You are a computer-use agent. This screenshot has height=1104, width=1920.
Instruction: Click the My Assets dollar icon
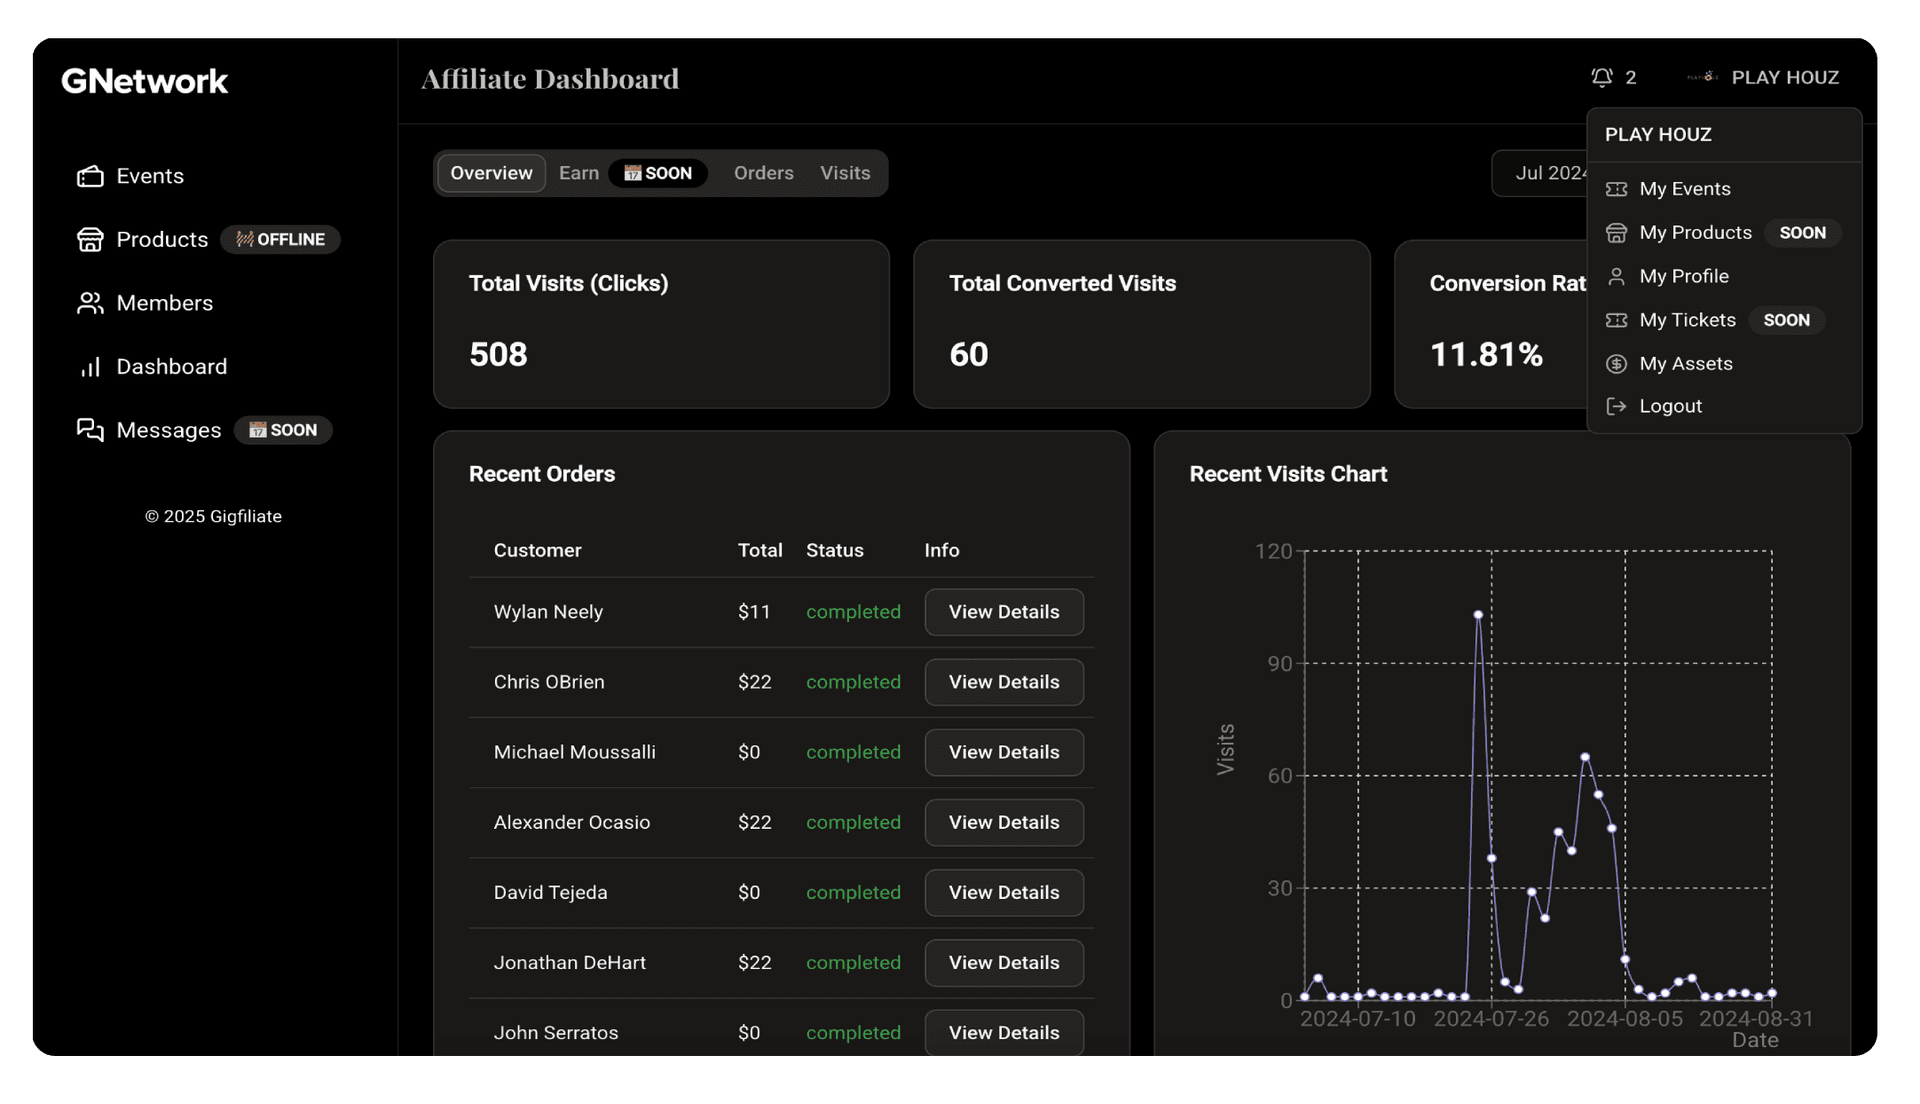[1617, 363]
